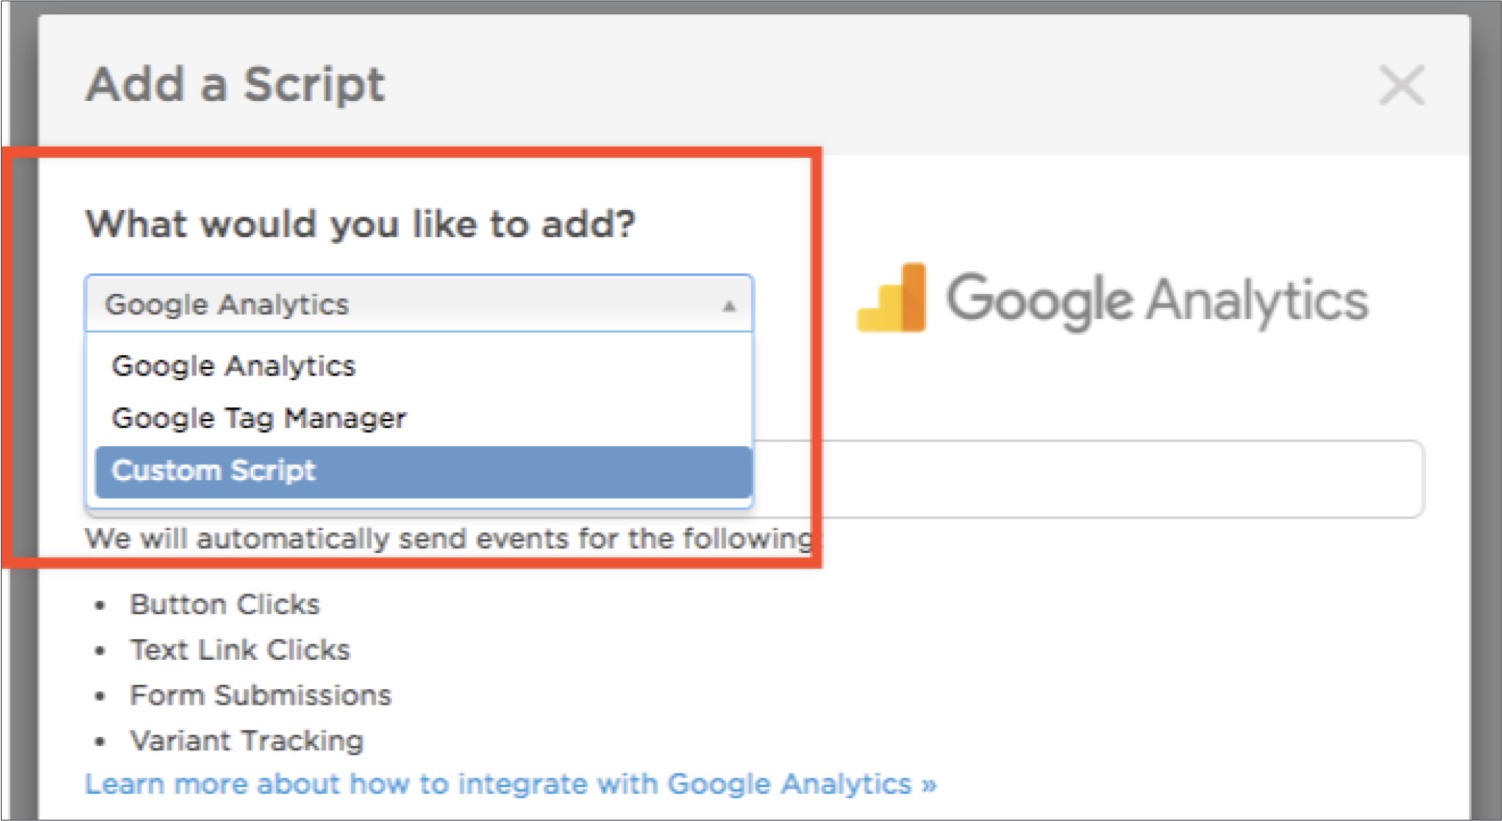Click the Button Clicks bullet item
Image resolution: width=1502 pixels, height=821 pixels.
[x=225, y=604]
